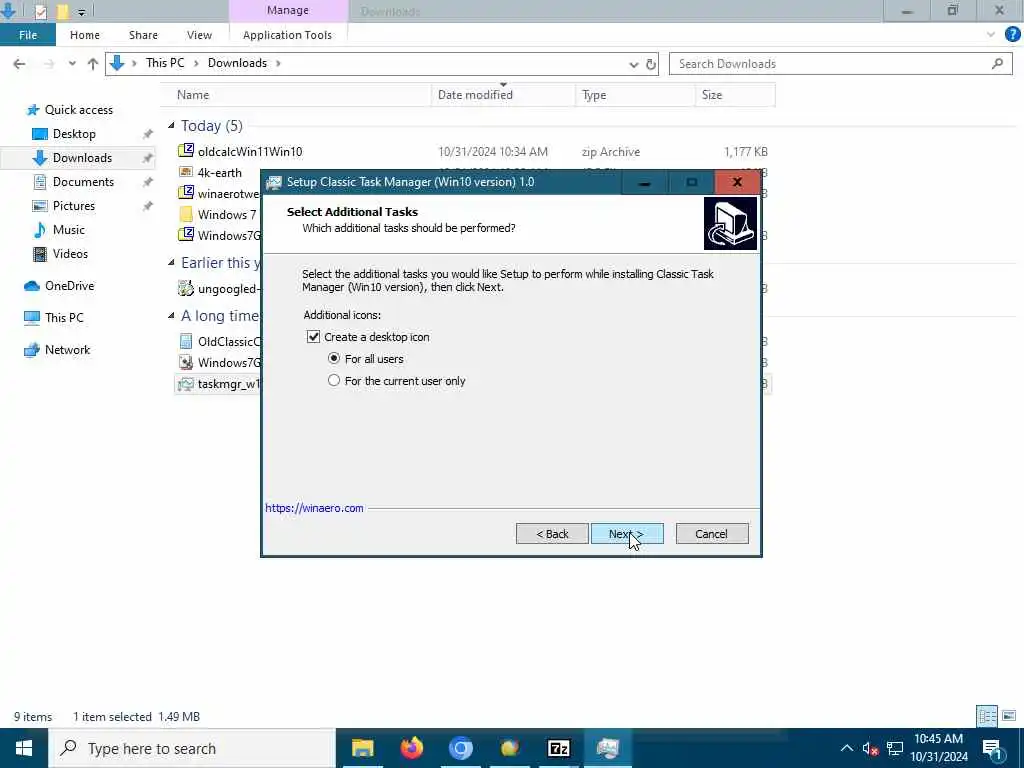1024x768 pixels.
Task: Open quick access toolbar customize dropdown
Action: click(x=81, y=11)
